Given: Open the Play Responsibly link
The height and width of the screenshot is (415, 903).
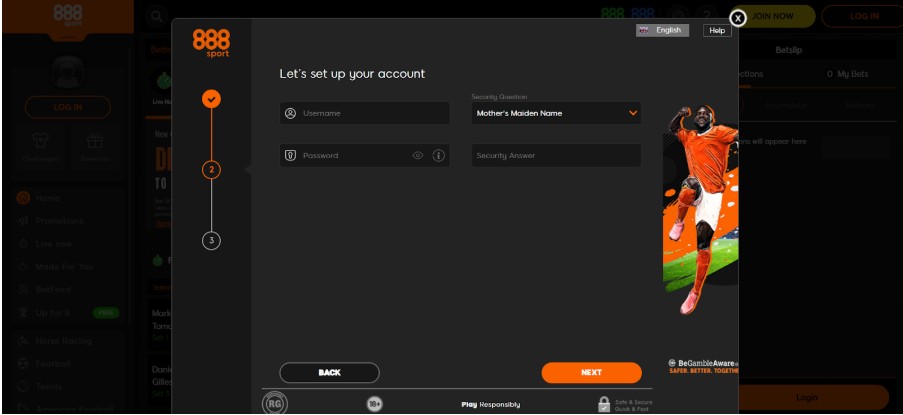Looking at the screenshot, I should tap(490, 404).
